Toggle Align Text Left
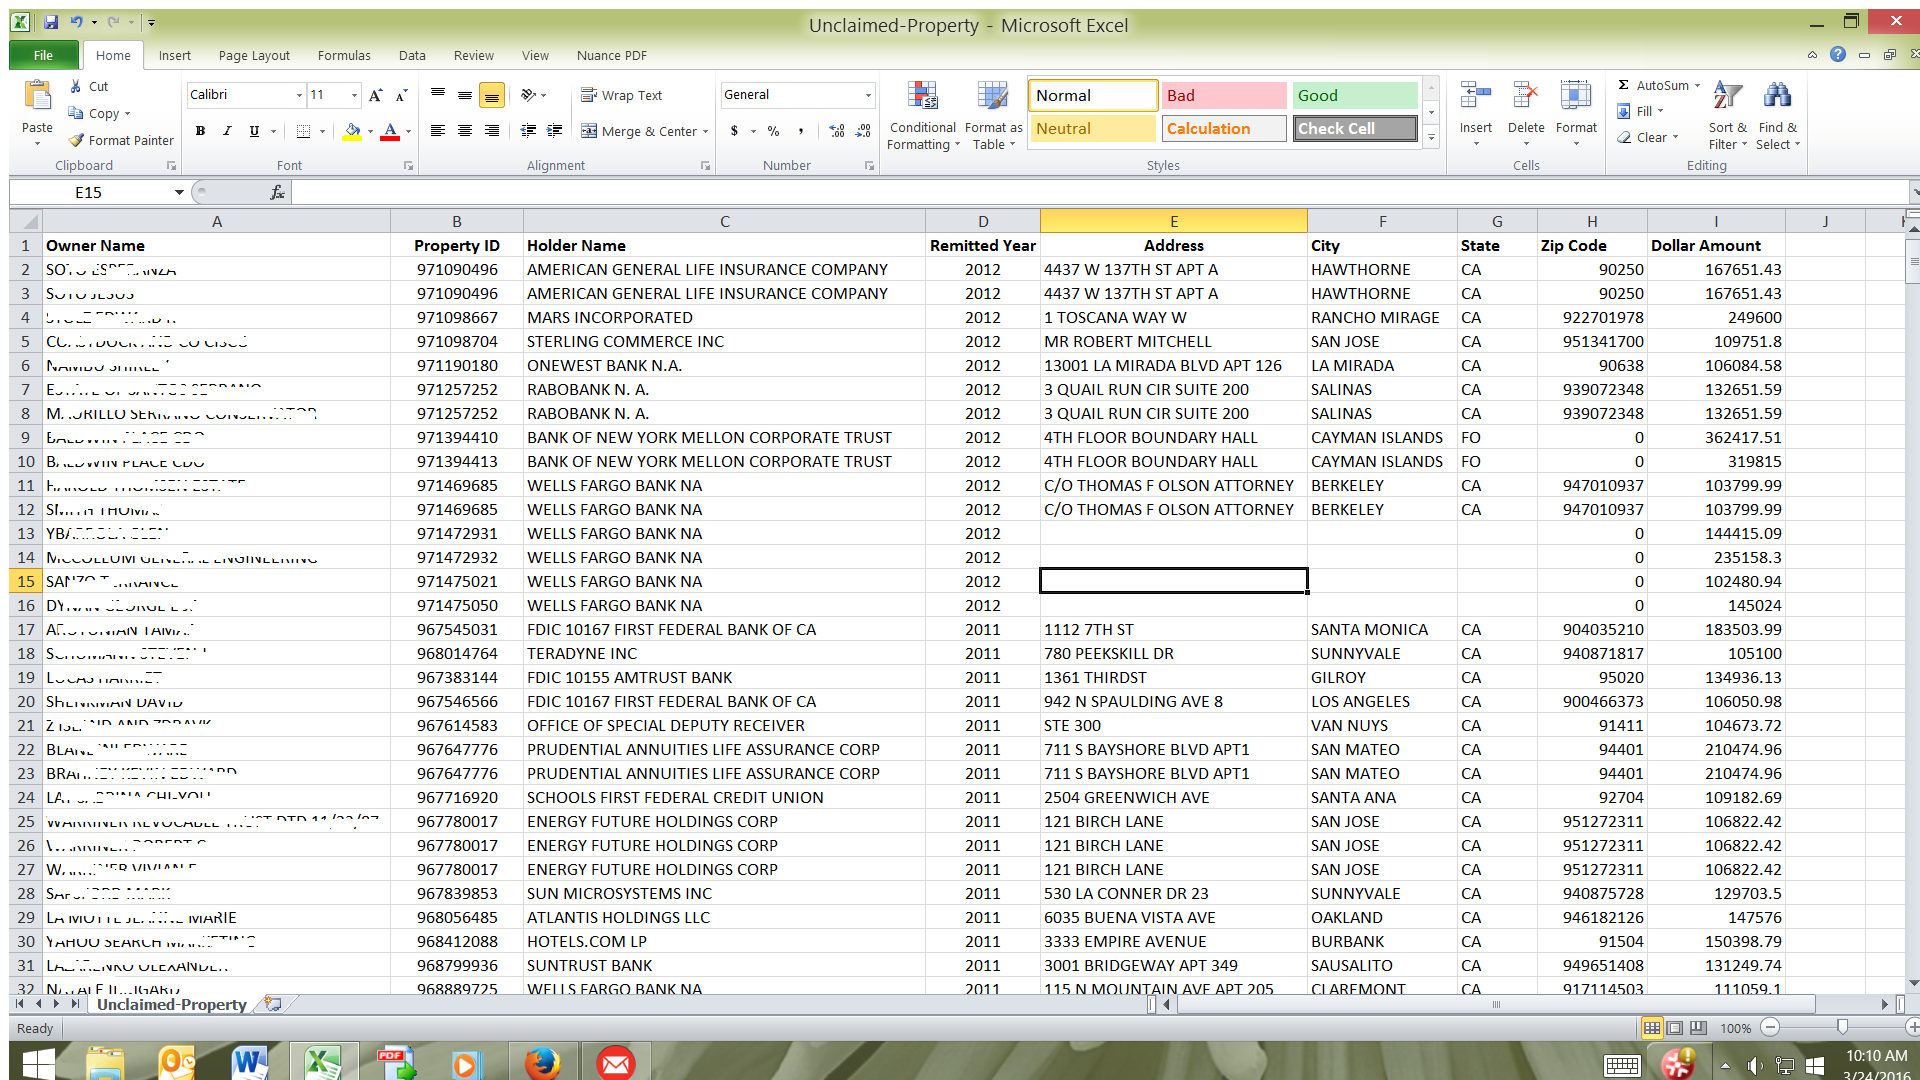The width and height of the screenshot is (1920, 1080). pos(437,131)
